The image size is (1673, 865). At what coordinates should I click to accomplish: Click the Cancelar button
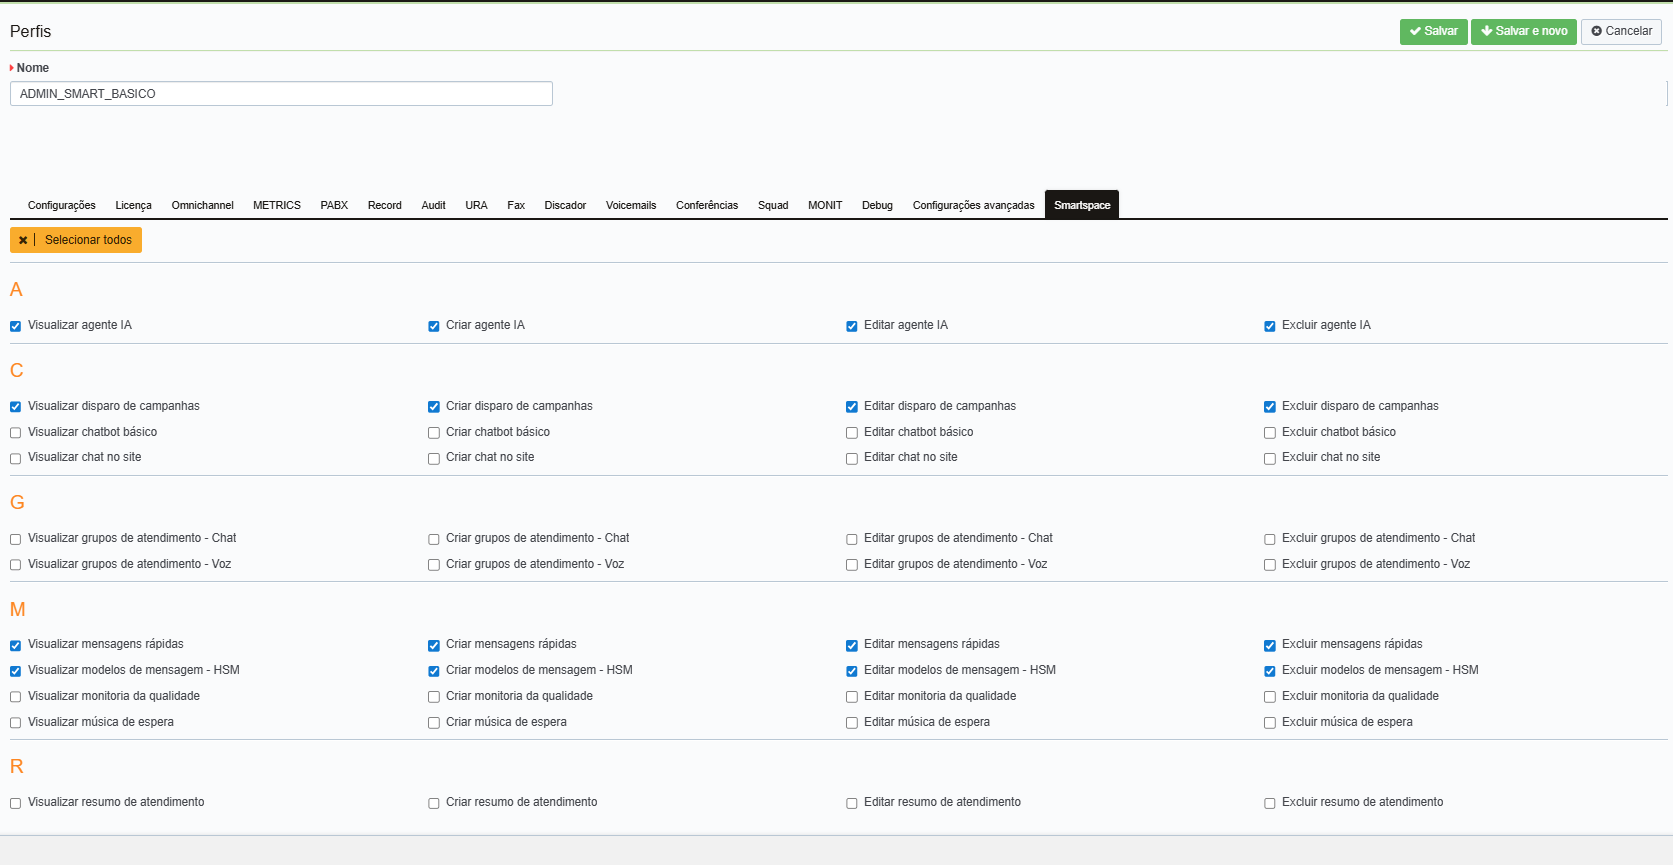(1620, 31)
